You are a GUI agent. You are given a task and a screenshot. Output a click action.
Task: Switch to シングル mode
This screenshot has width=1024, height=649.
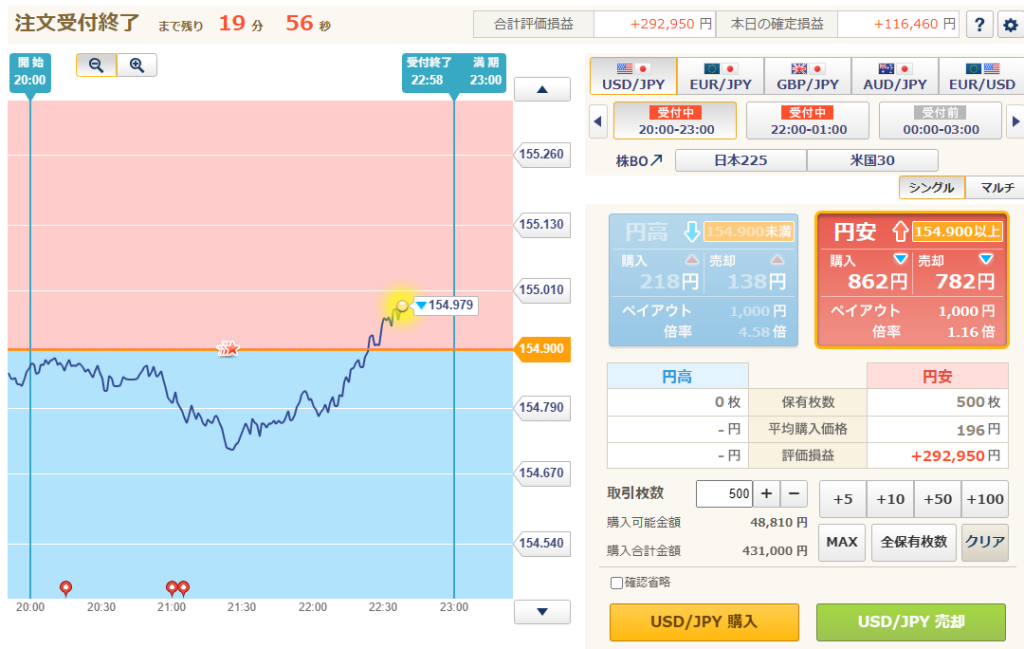(931, 187)
